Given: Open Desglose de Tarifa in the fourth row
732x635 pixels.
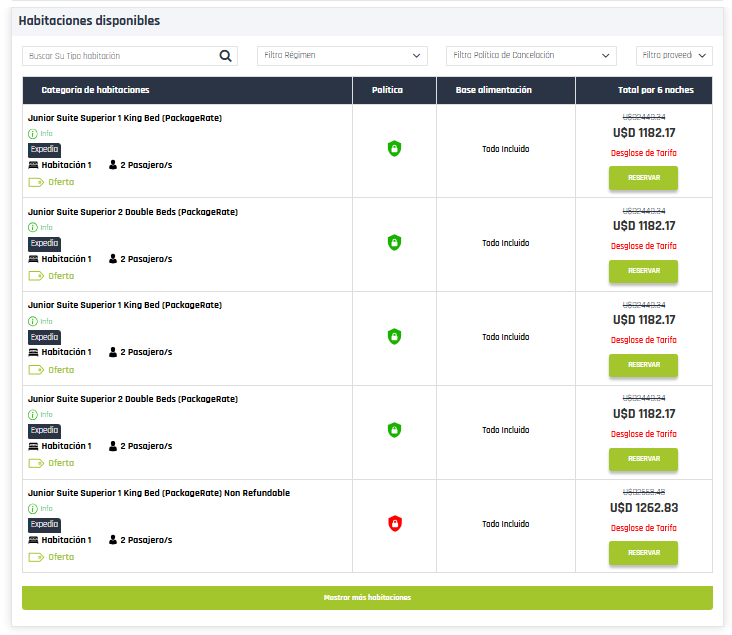Looking at the screenshot, I should [644, 434].
